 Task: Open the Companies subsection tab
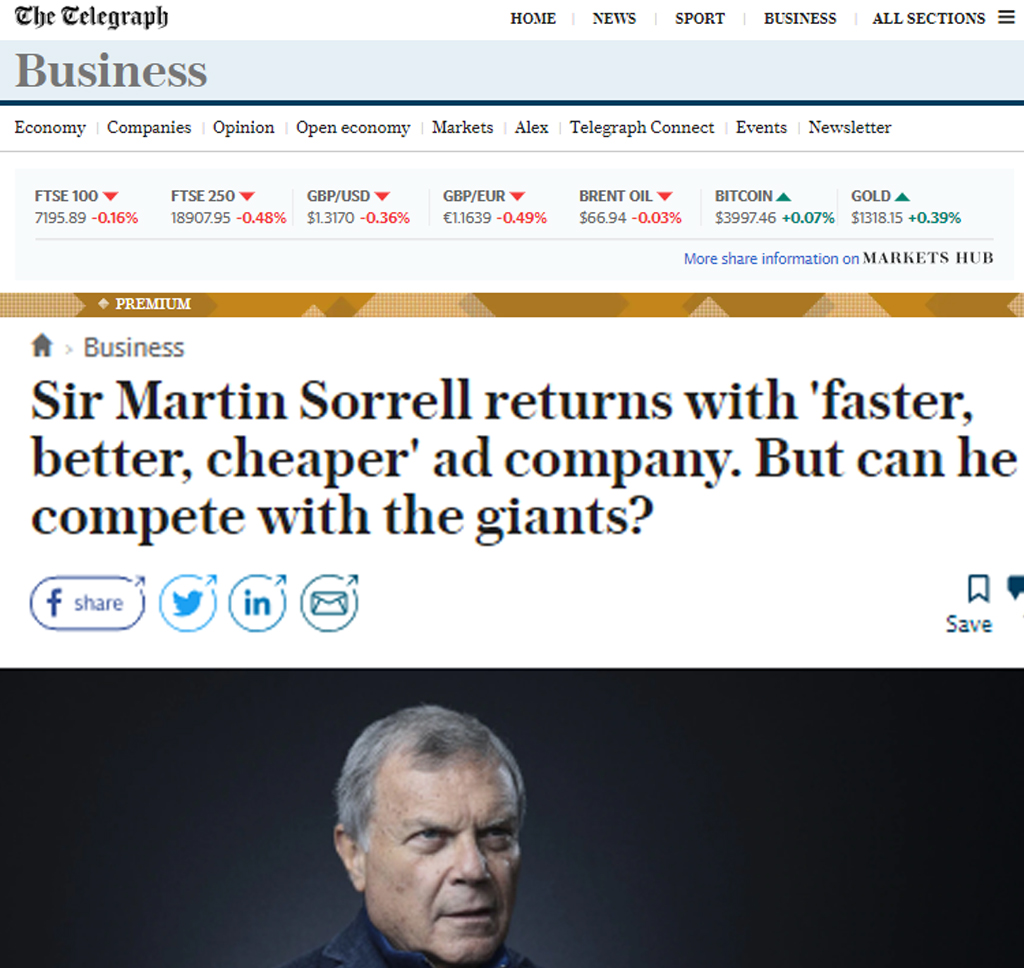click(x=149, y=127)
